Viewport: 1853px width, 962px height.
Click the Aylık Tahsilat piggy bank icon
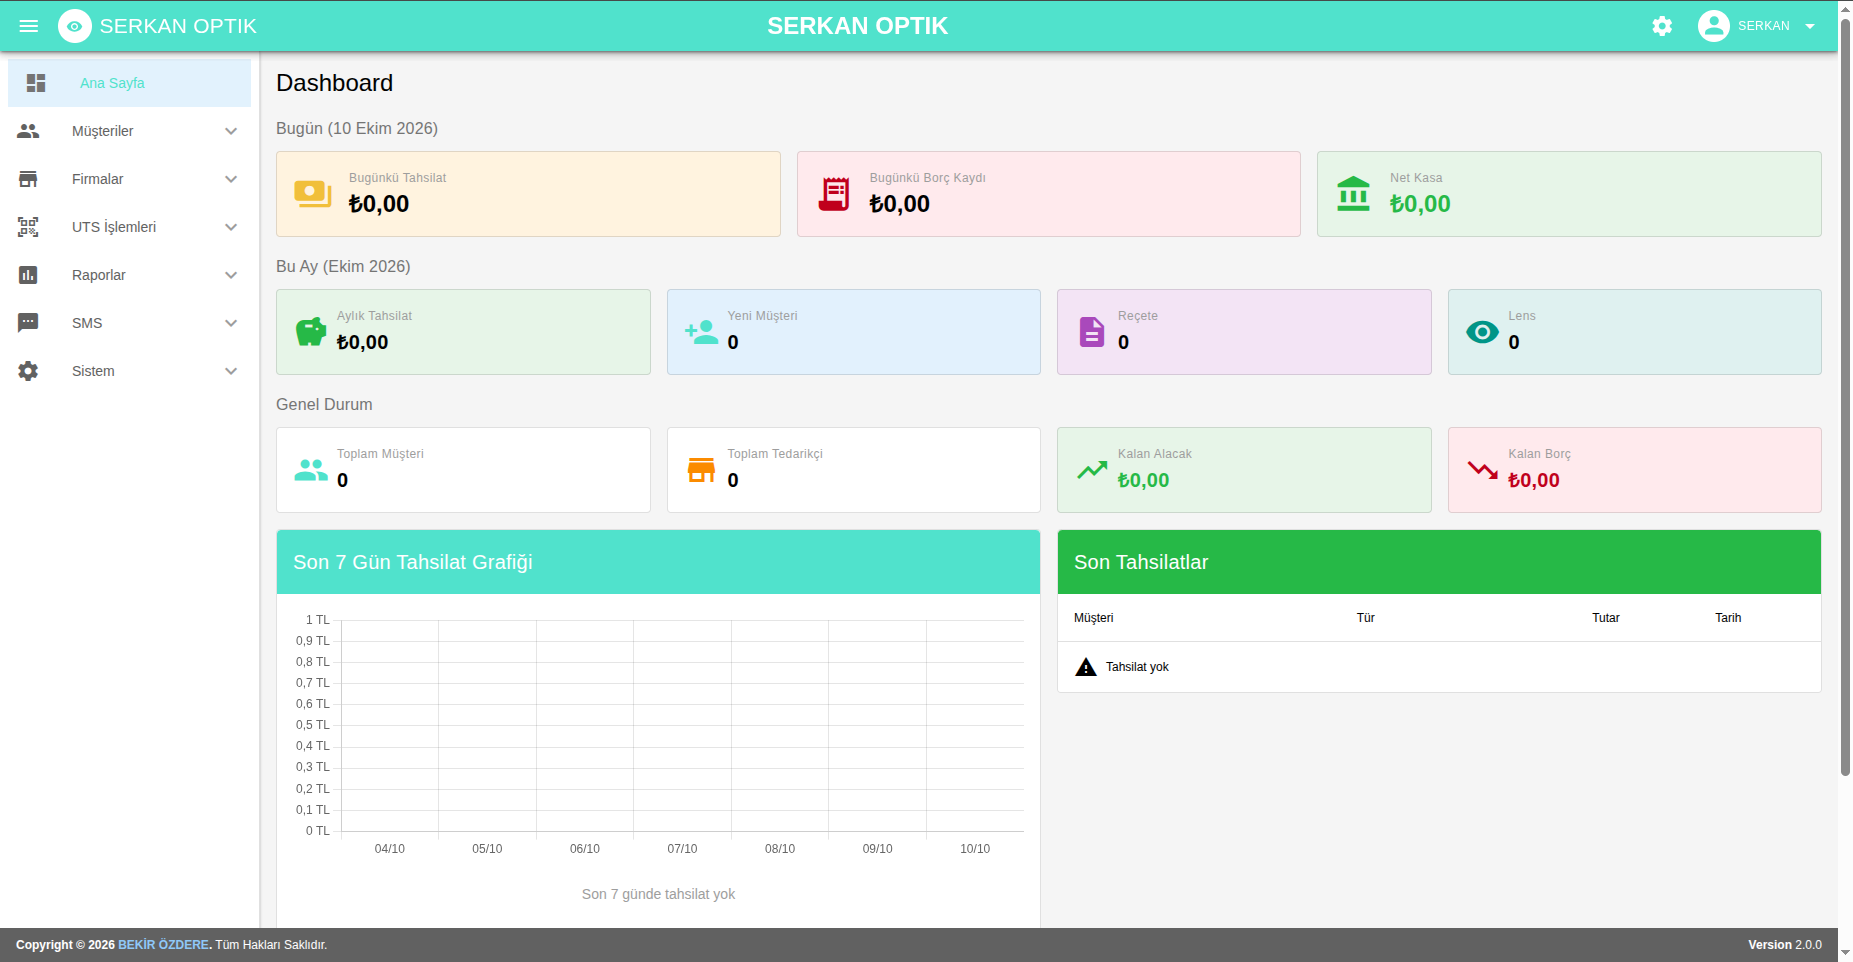[311, 332]
